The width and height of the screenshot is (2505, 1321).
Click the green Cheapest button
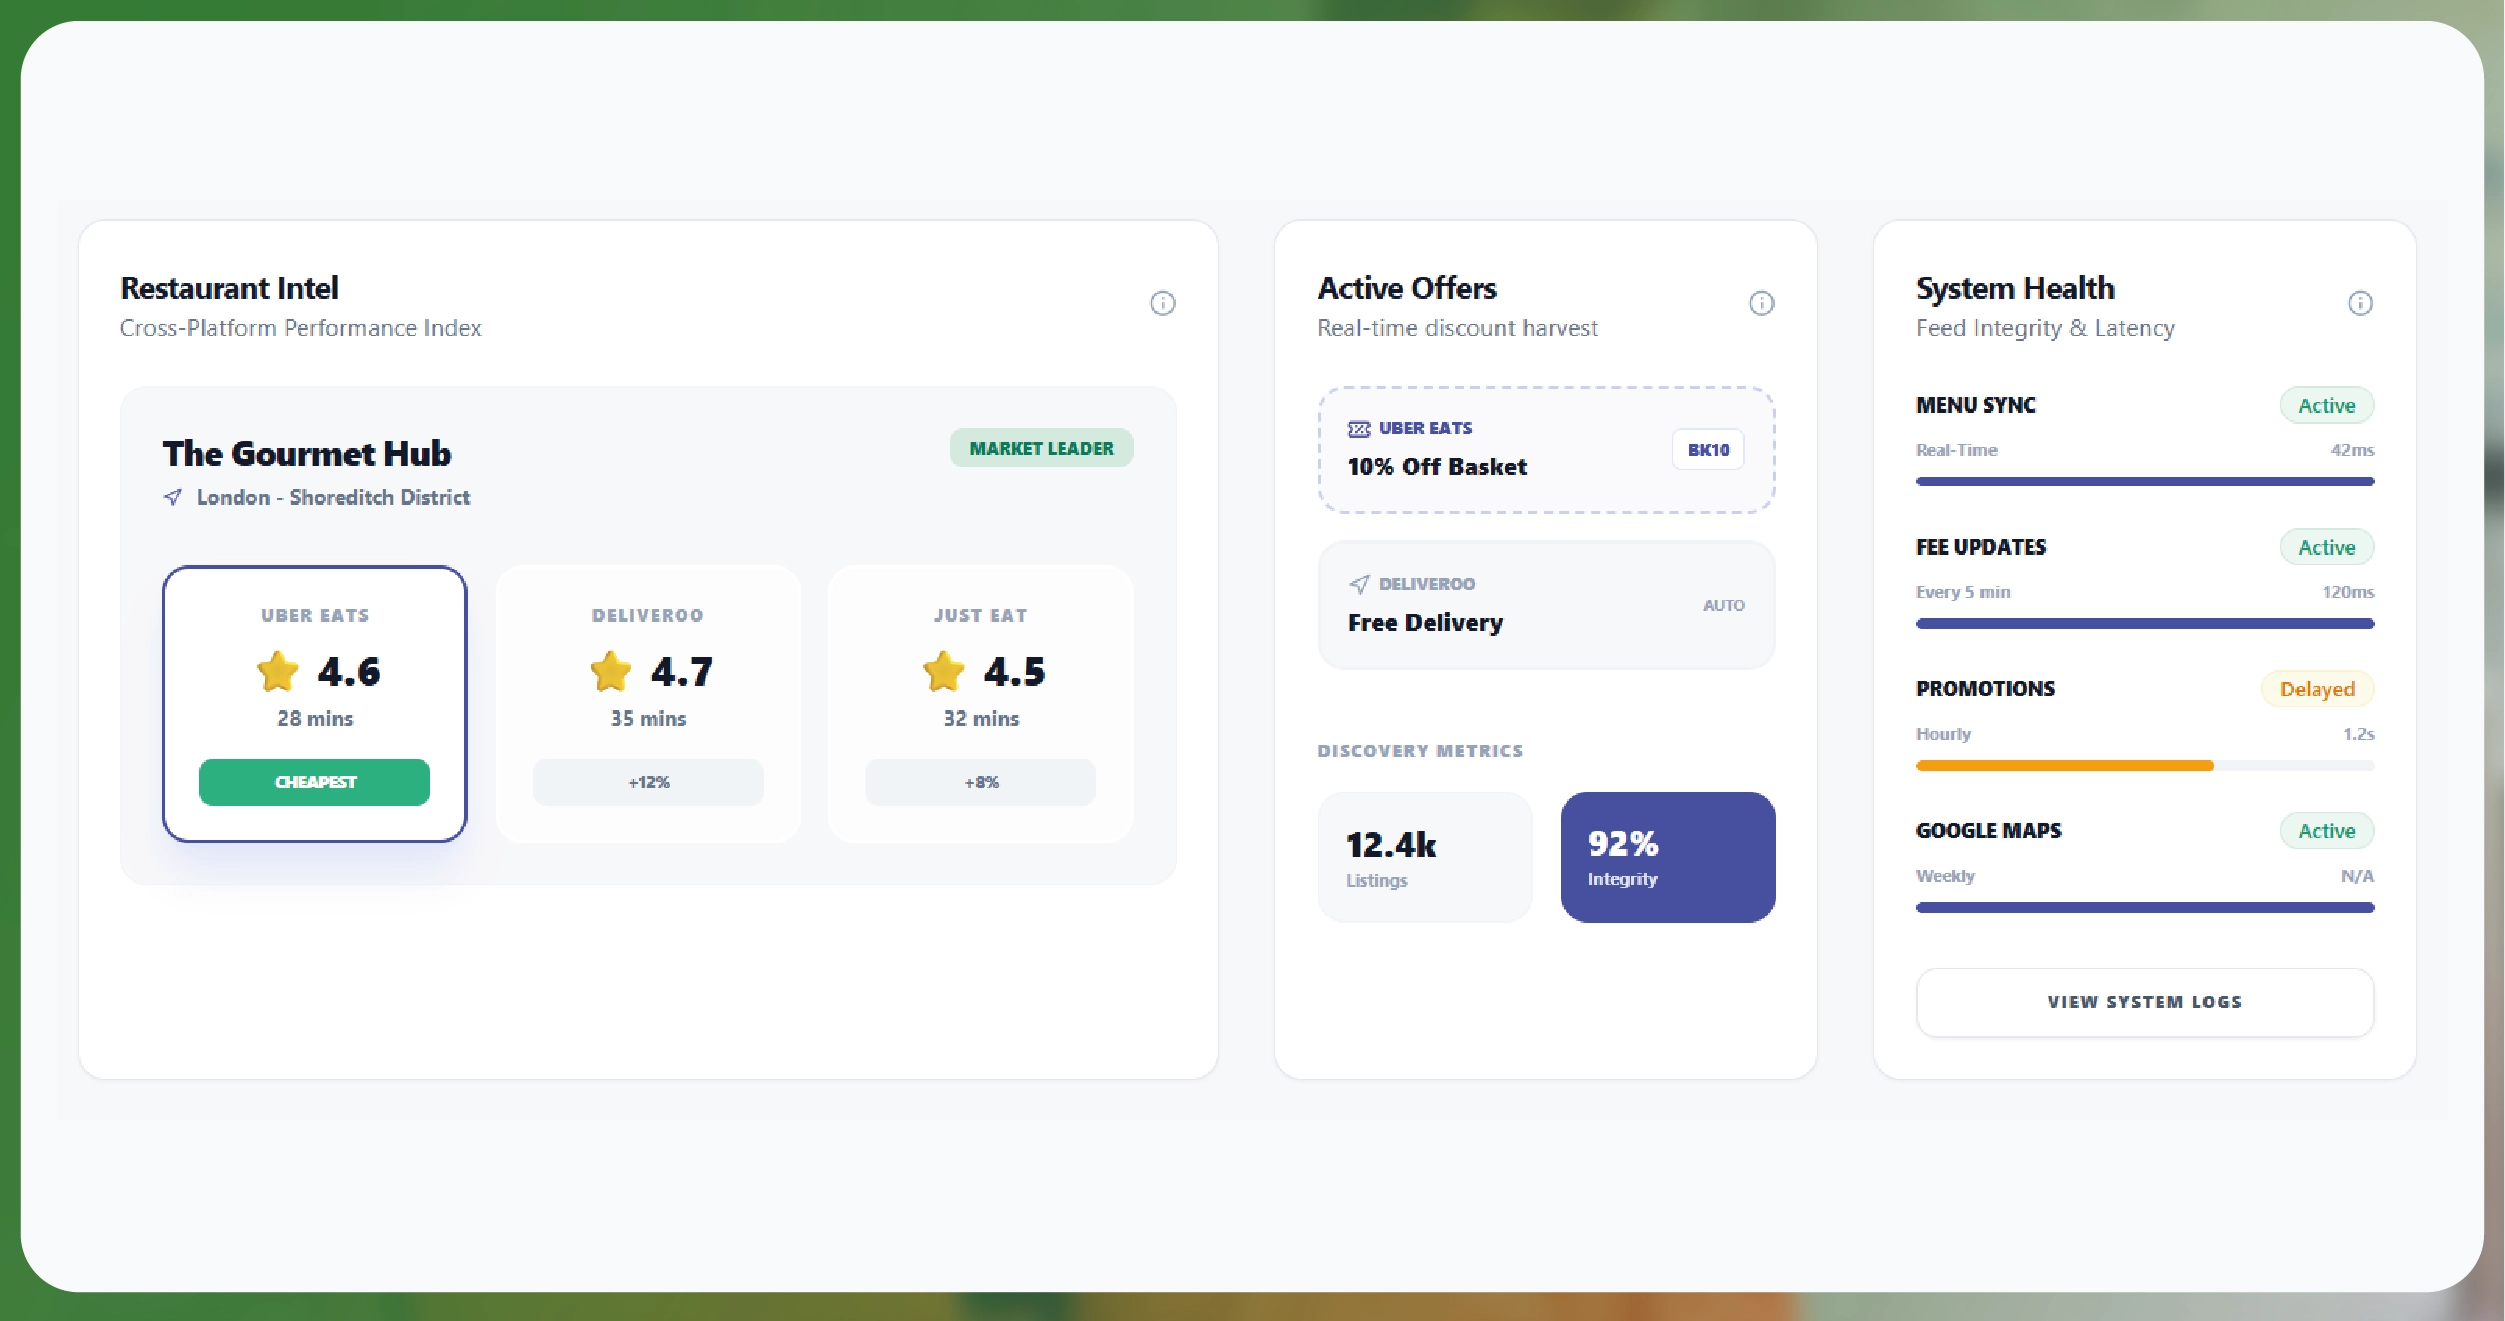click(x=314, y=782)
